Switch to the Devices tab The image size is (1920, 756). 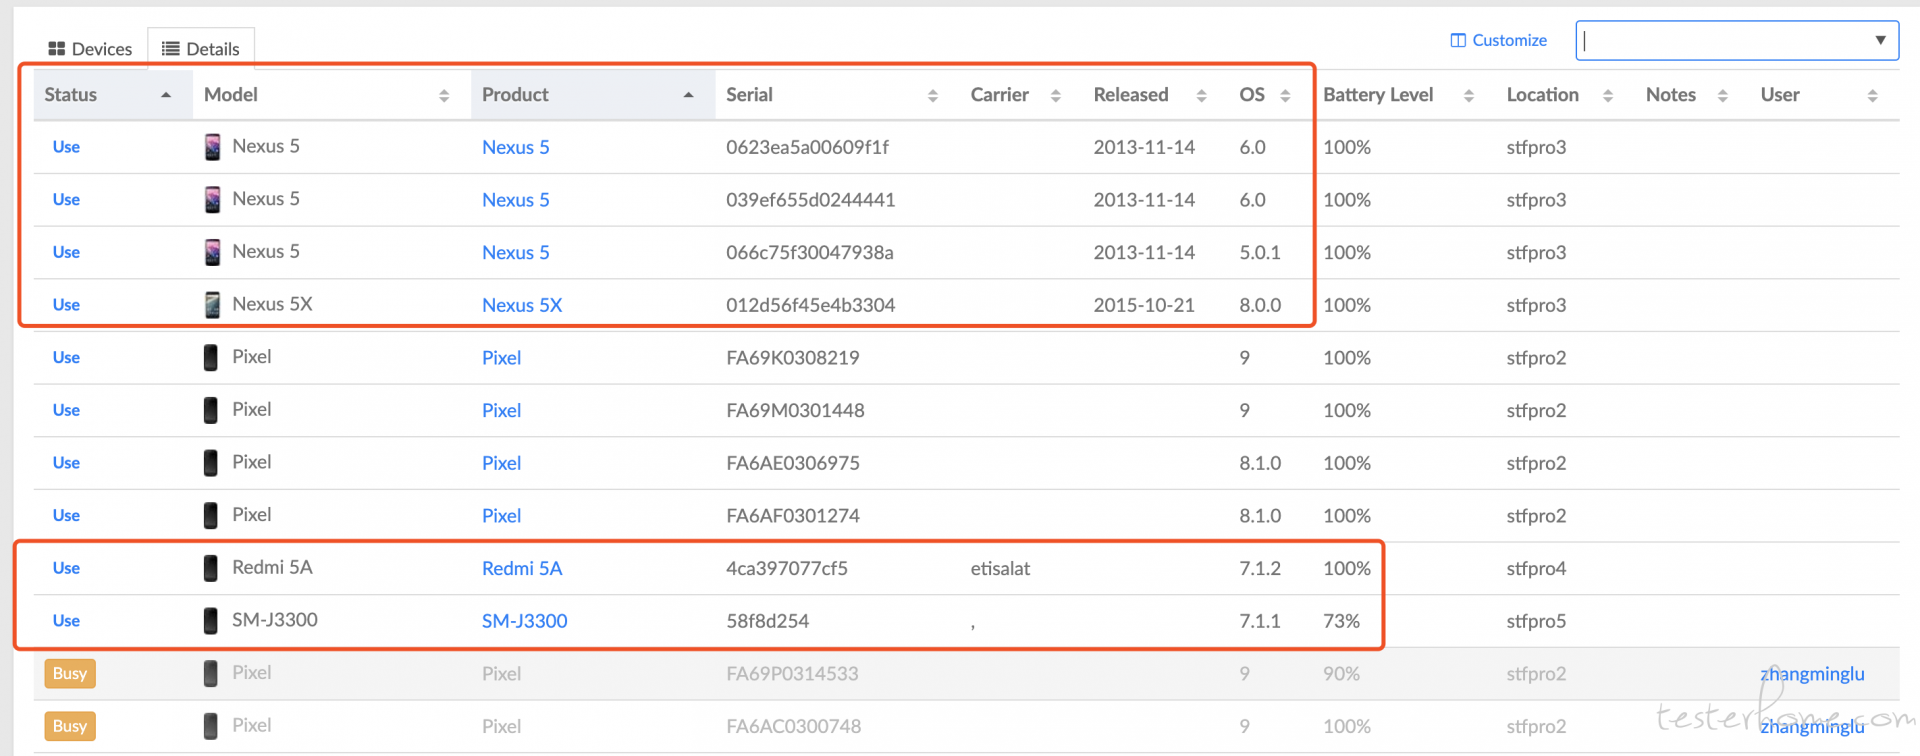(90, 49)
